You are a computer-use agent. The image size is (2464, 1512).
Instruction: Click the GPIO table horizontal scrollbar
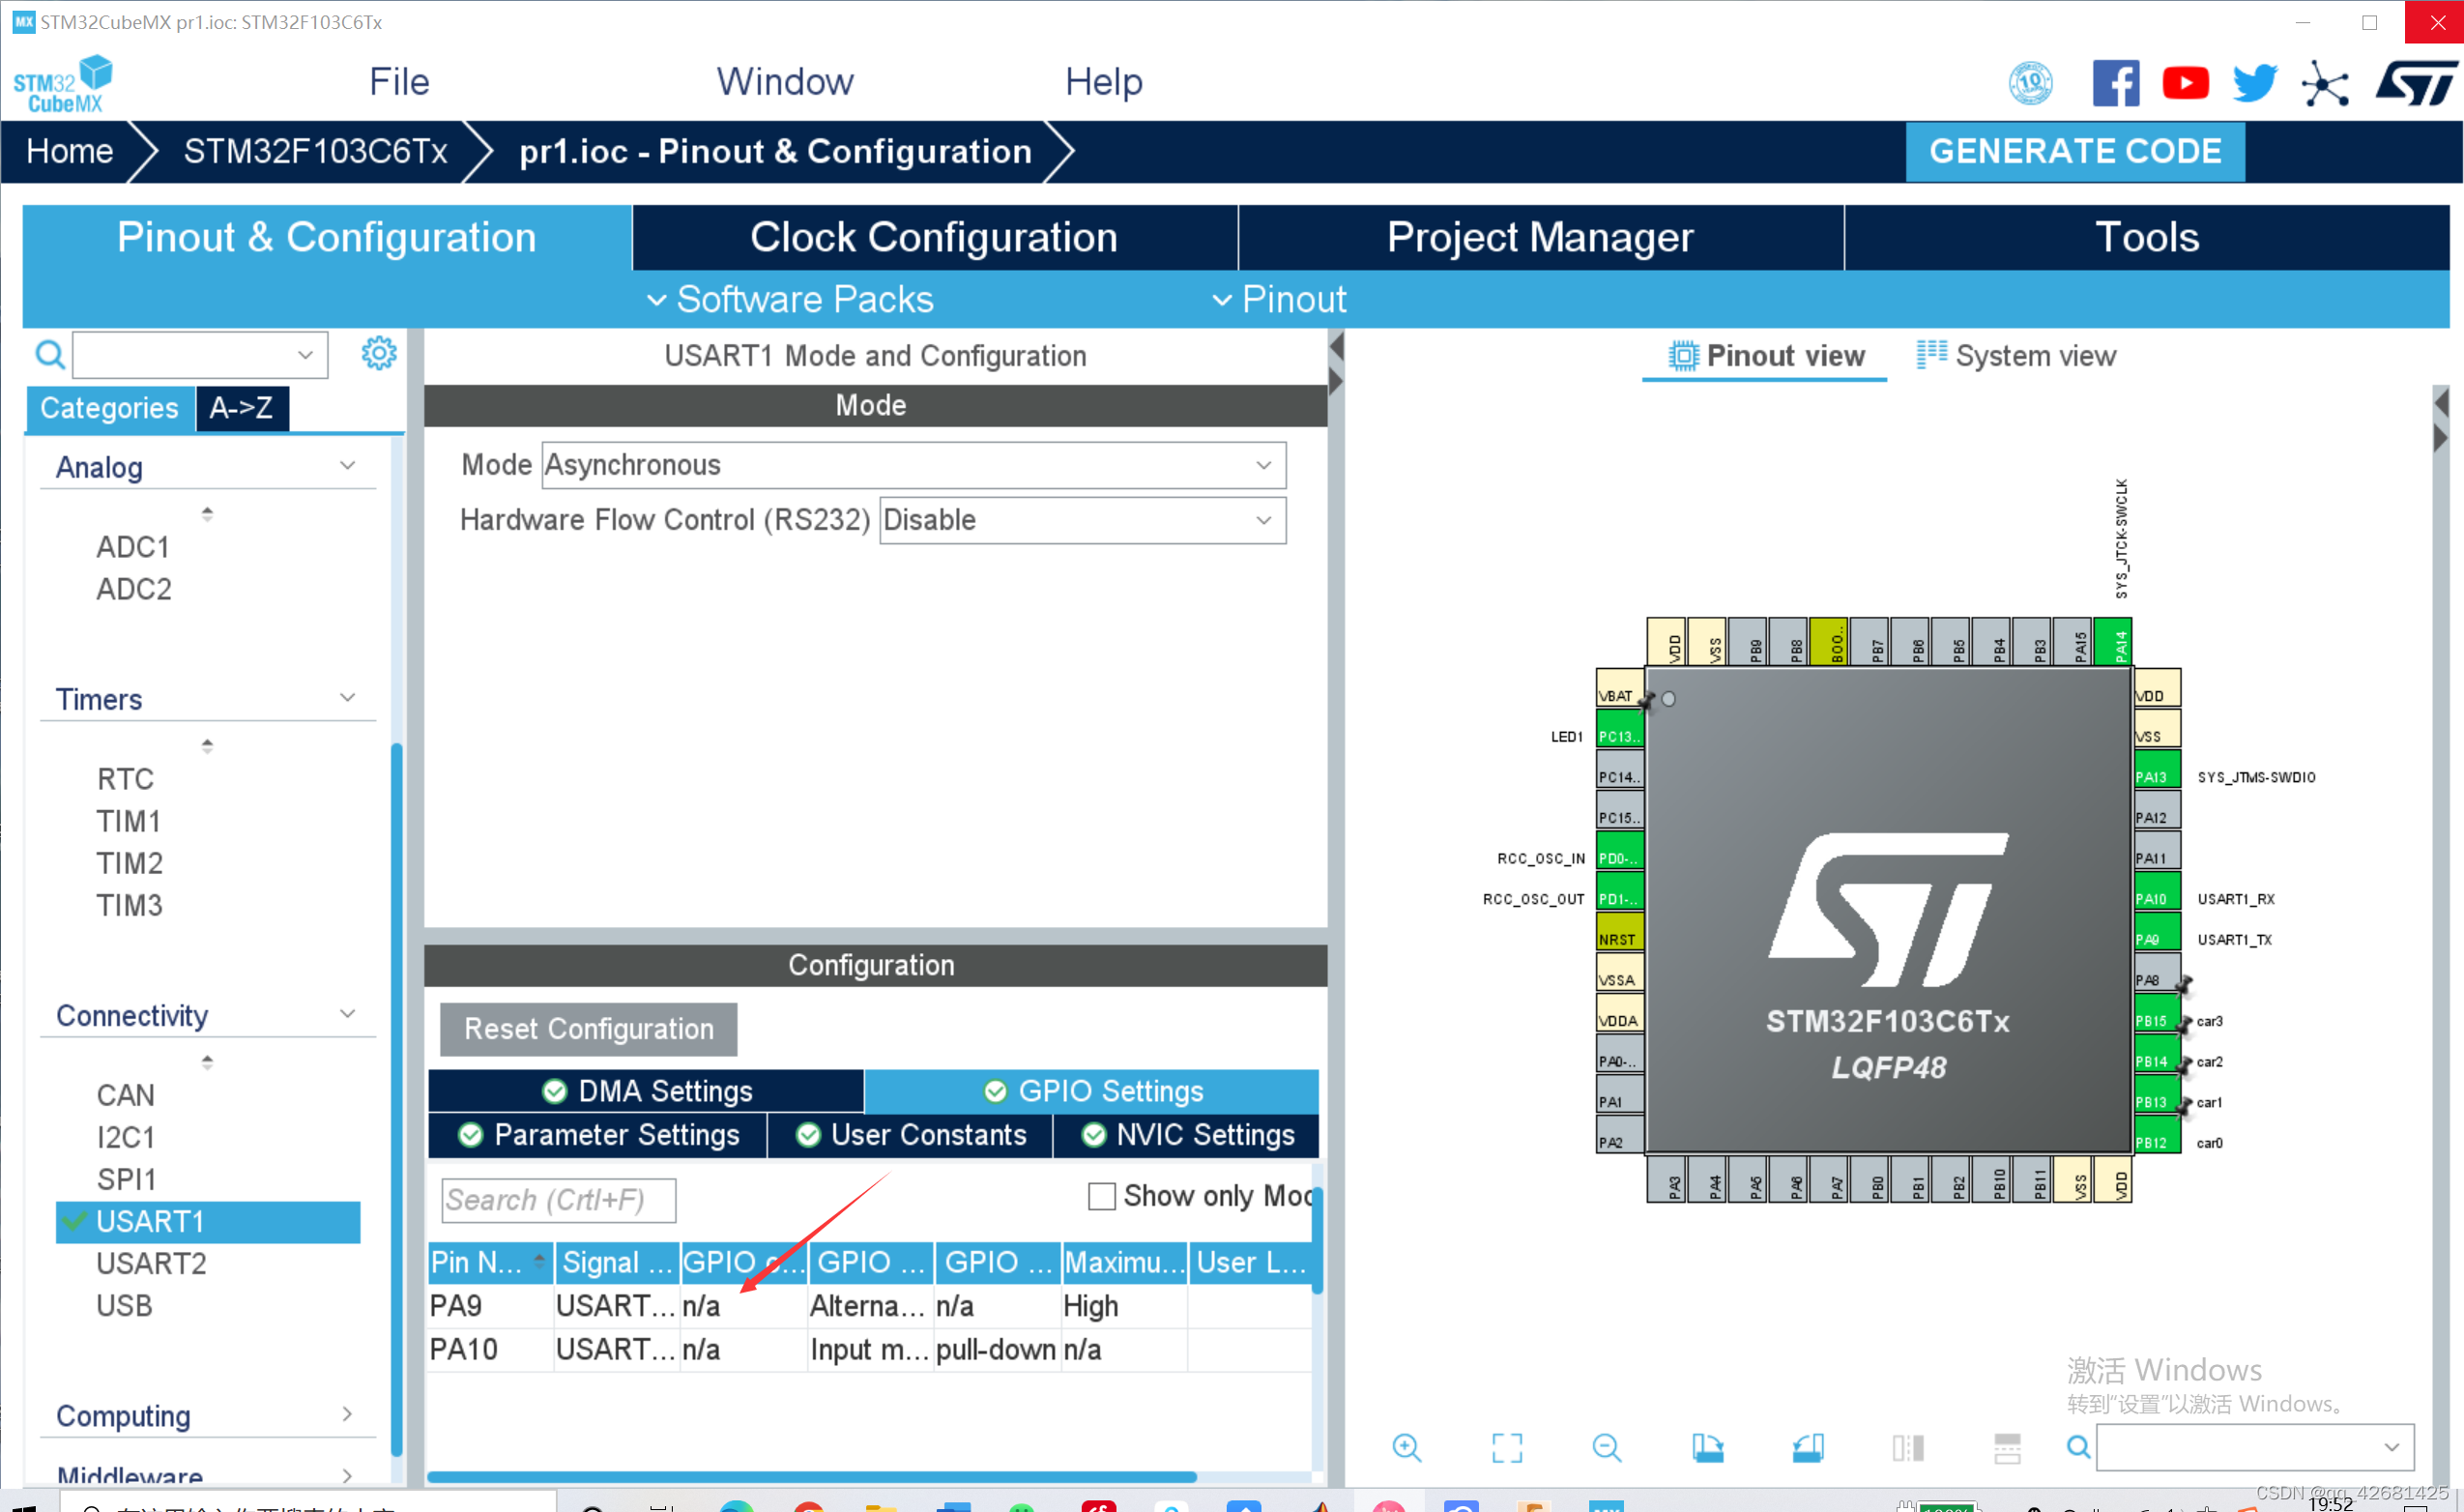pos(811,1476)
